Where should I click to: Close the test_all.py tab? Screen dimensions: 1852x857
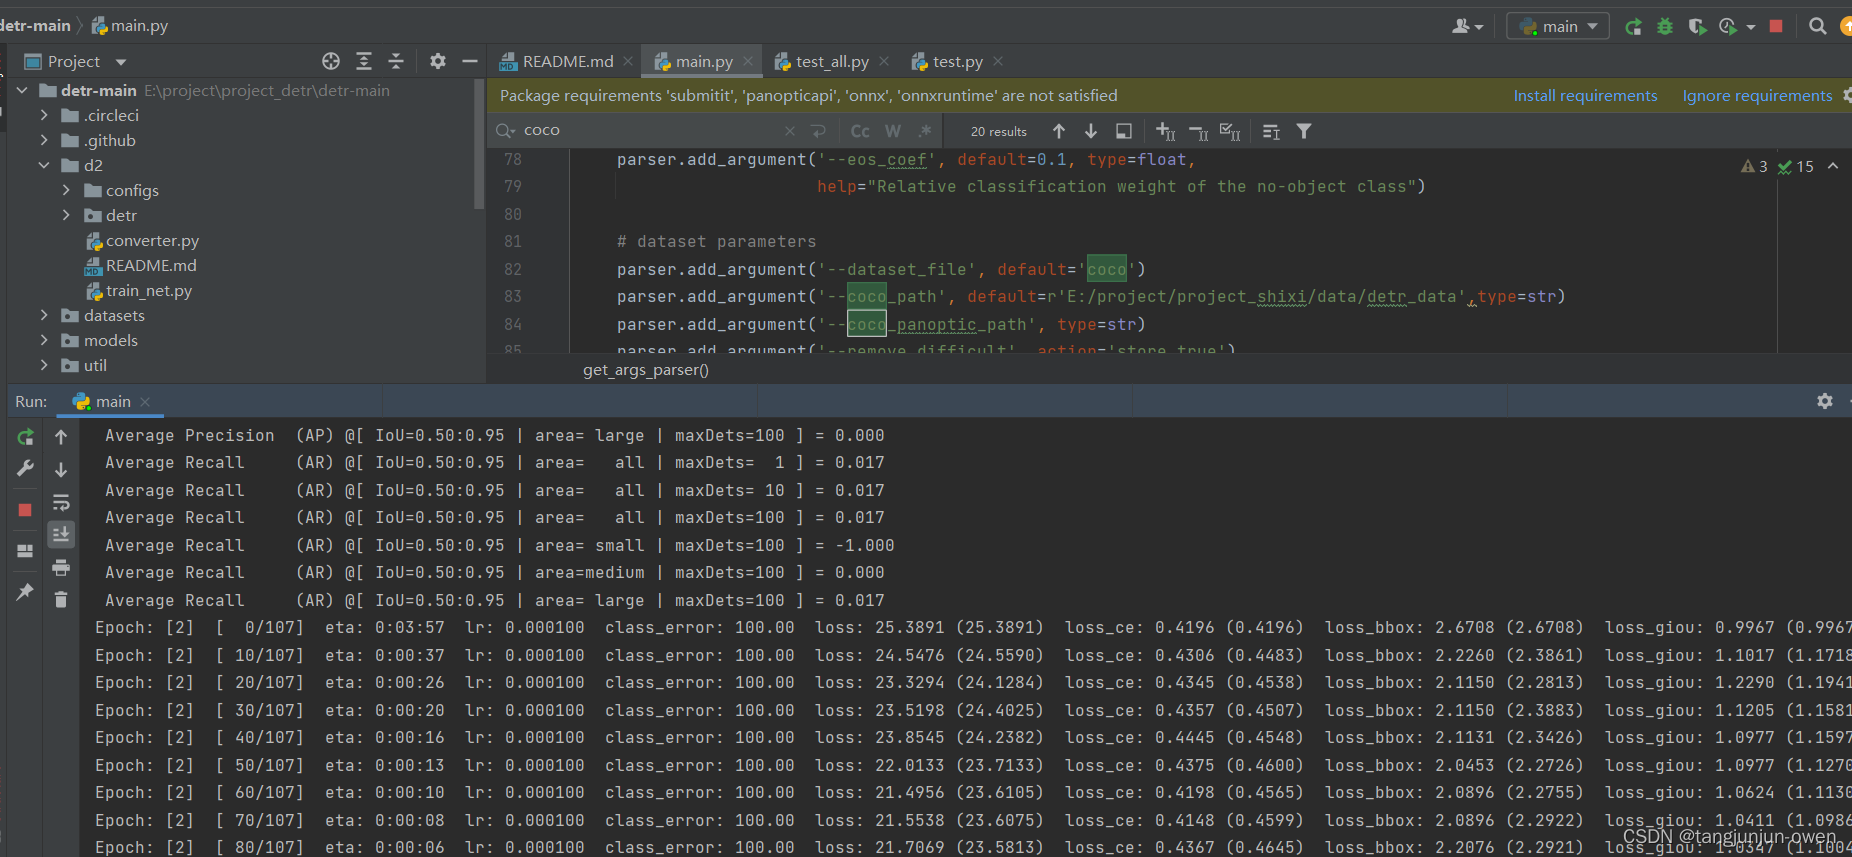(x=884, y=62)
